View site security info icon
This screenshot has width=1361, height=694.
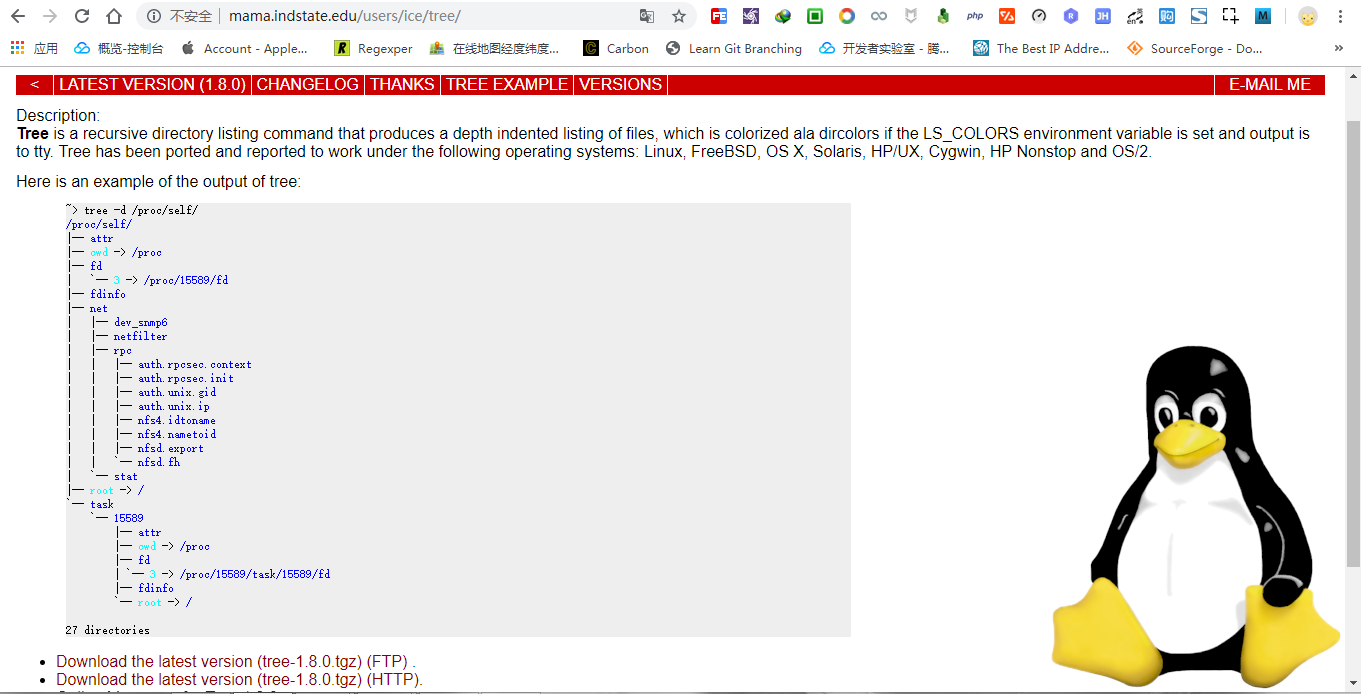click(x=153, y=16)
